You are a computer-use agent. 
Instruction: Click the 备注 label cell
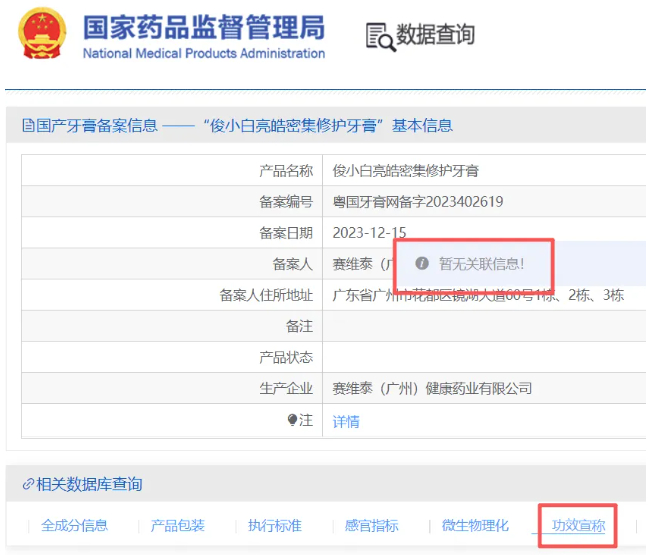coord(172,326)
